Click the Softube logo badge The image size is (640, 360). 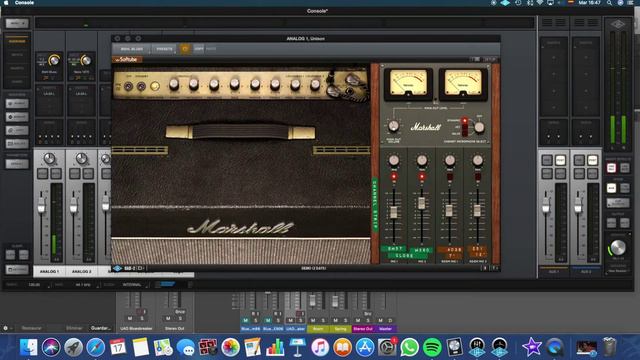click(x=127, y=60)
